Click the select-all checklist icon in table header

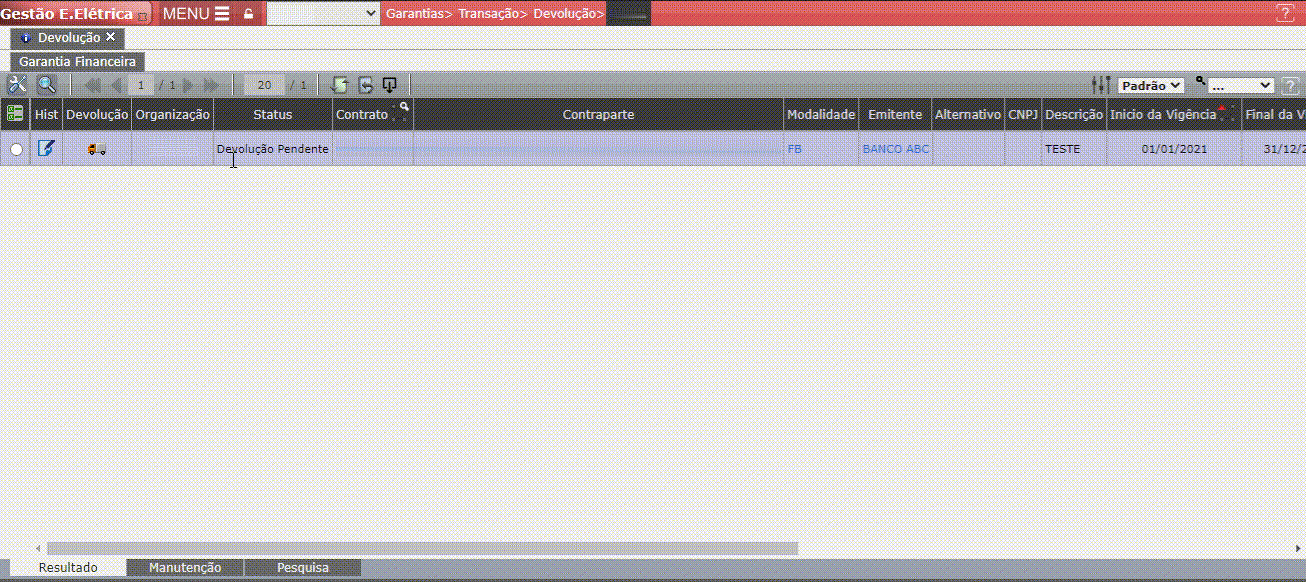coord(15,114)
